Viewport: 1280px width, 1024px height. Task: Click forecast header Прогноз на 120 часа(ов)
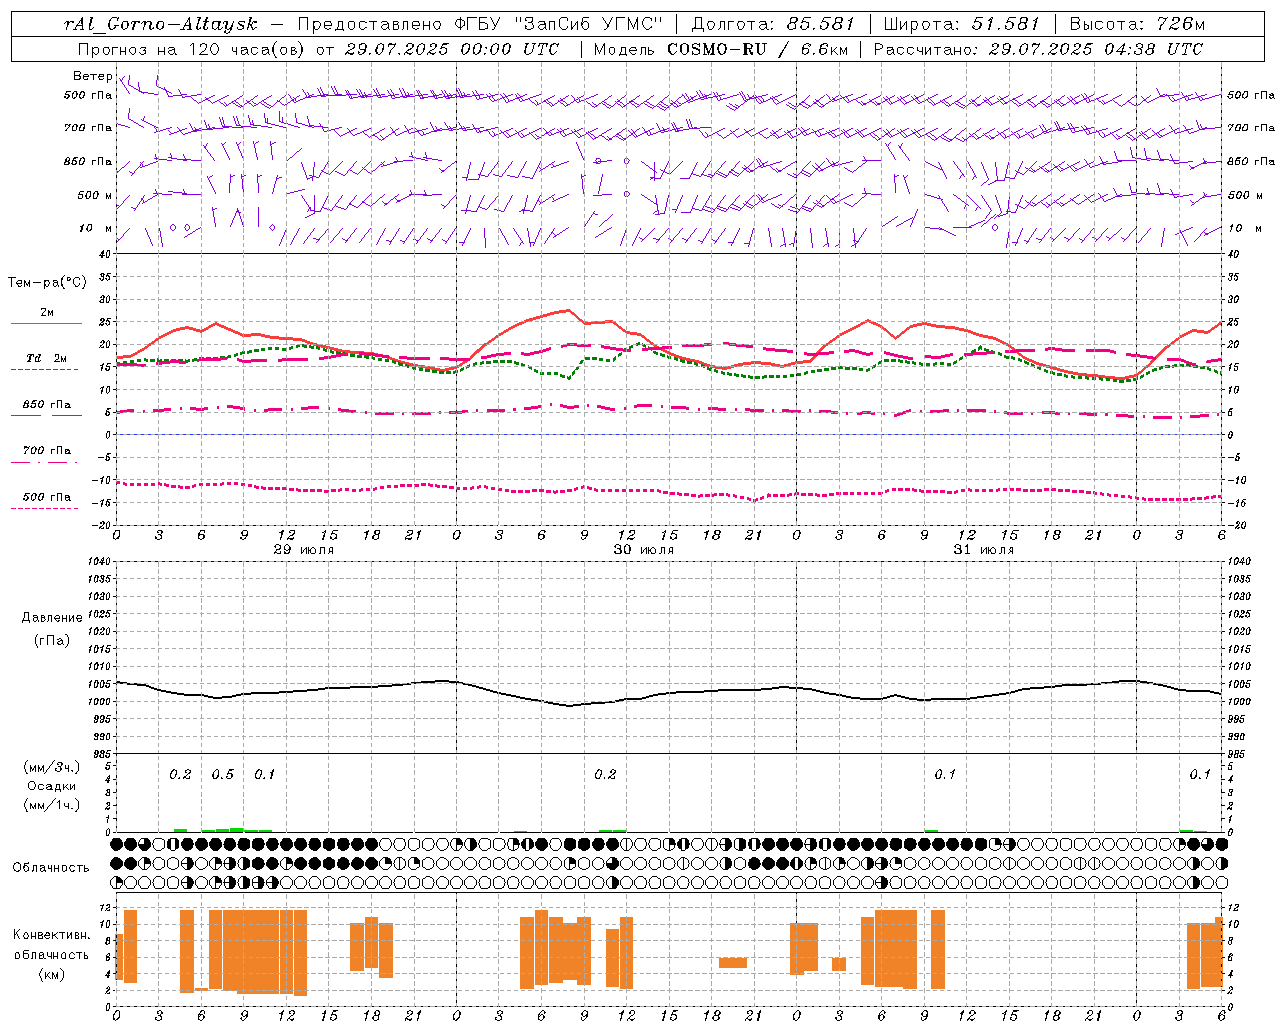(193, 48)
